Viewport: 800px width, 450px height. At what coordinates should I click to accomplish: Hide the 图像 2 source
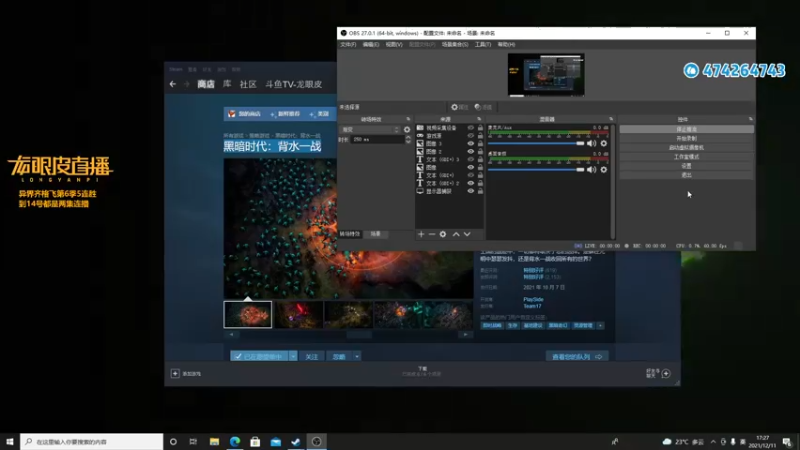[x=470, y=152]
